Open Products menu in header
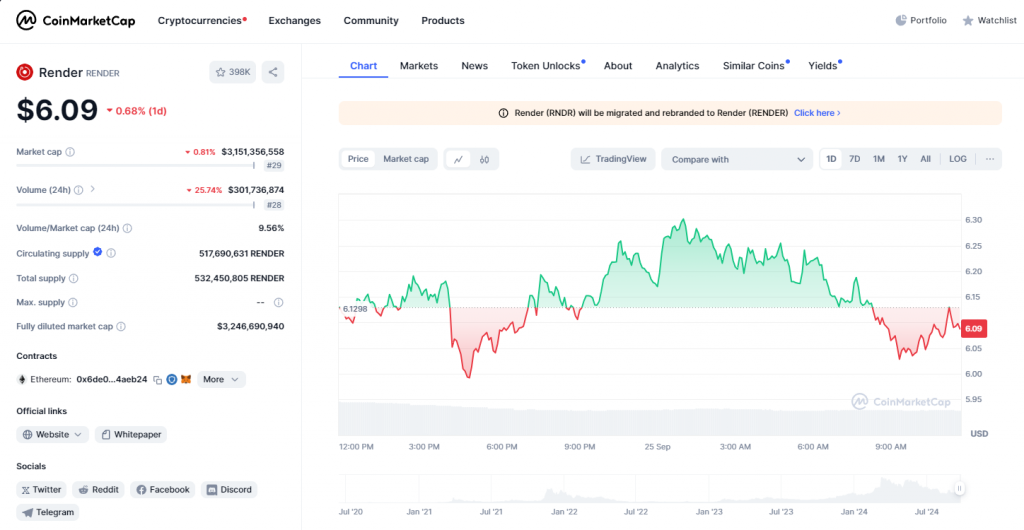The image size is (1024, 530). [443, 21]
